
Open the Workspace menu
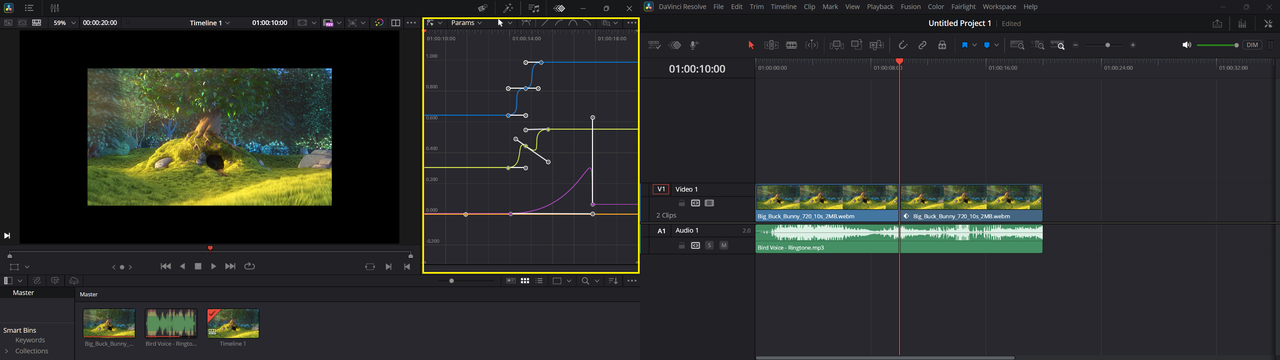point(999,7)
